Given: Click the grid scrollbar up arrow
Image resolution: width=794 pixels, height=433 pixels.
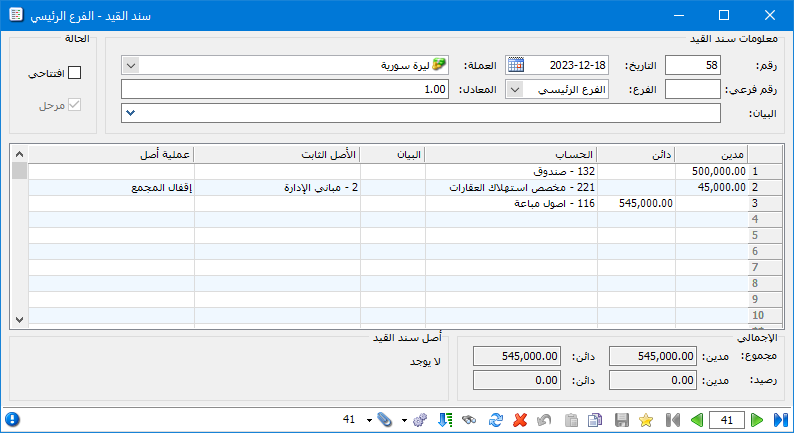Looking at the screenshot, I should click(x=19, y=154).
